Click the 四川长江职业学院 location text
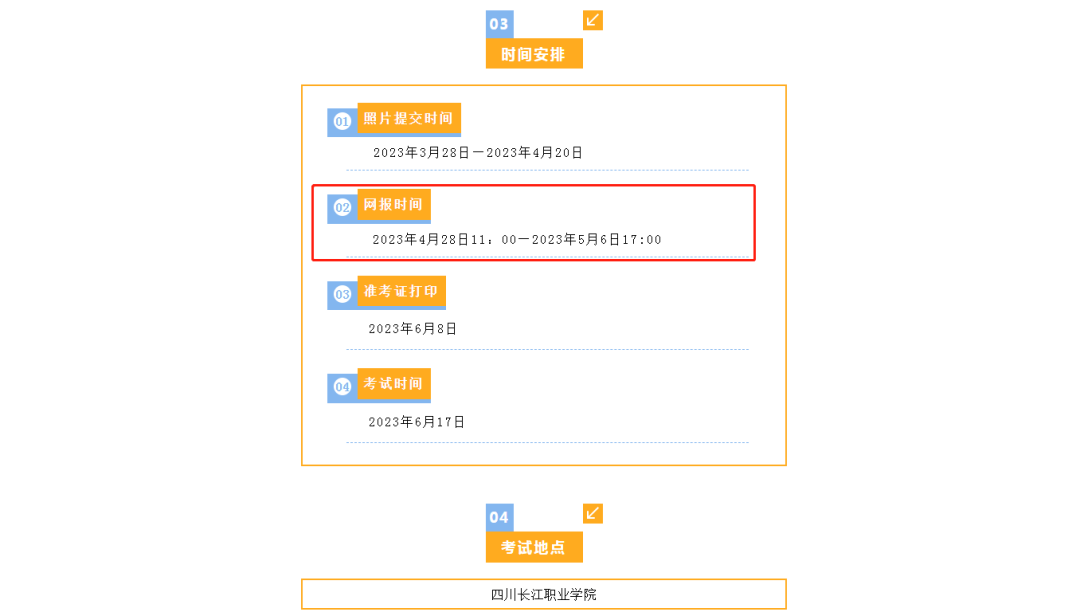This screenshot has width=1080, height=612. pos(543,594)
